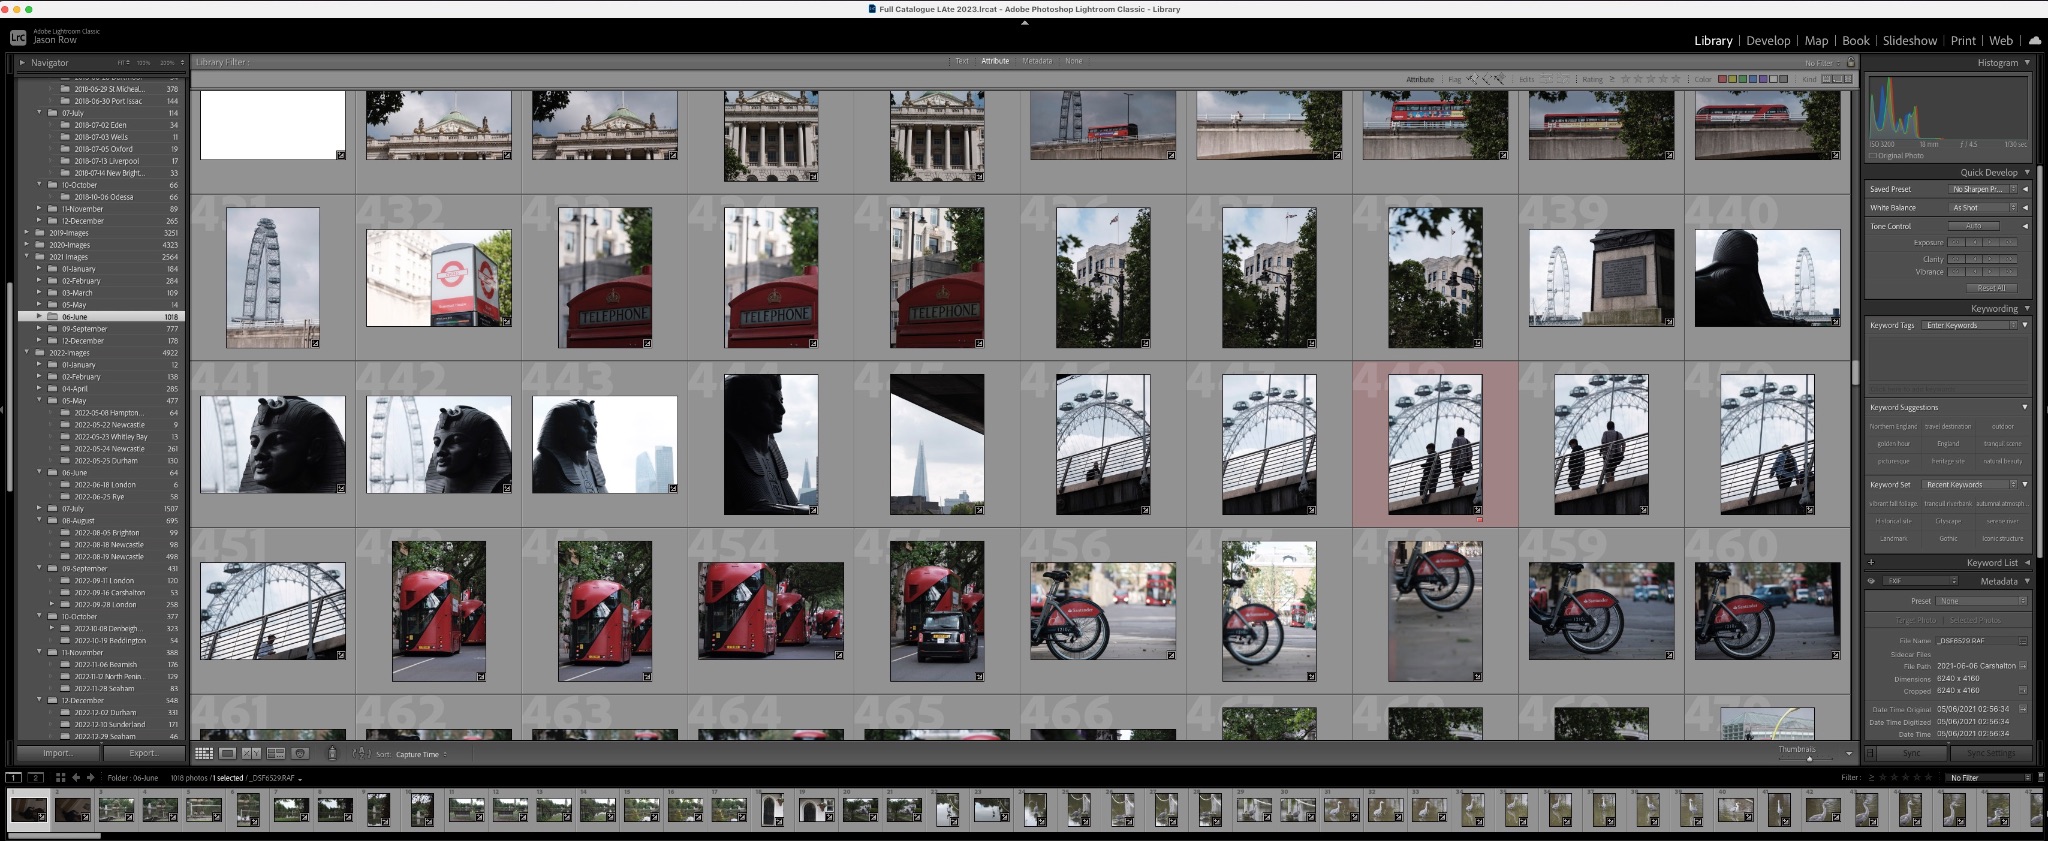Screen dimensions: 2048x841
Task: Select the 2022-06-25 Rye folder
Action: click(100, 497)
